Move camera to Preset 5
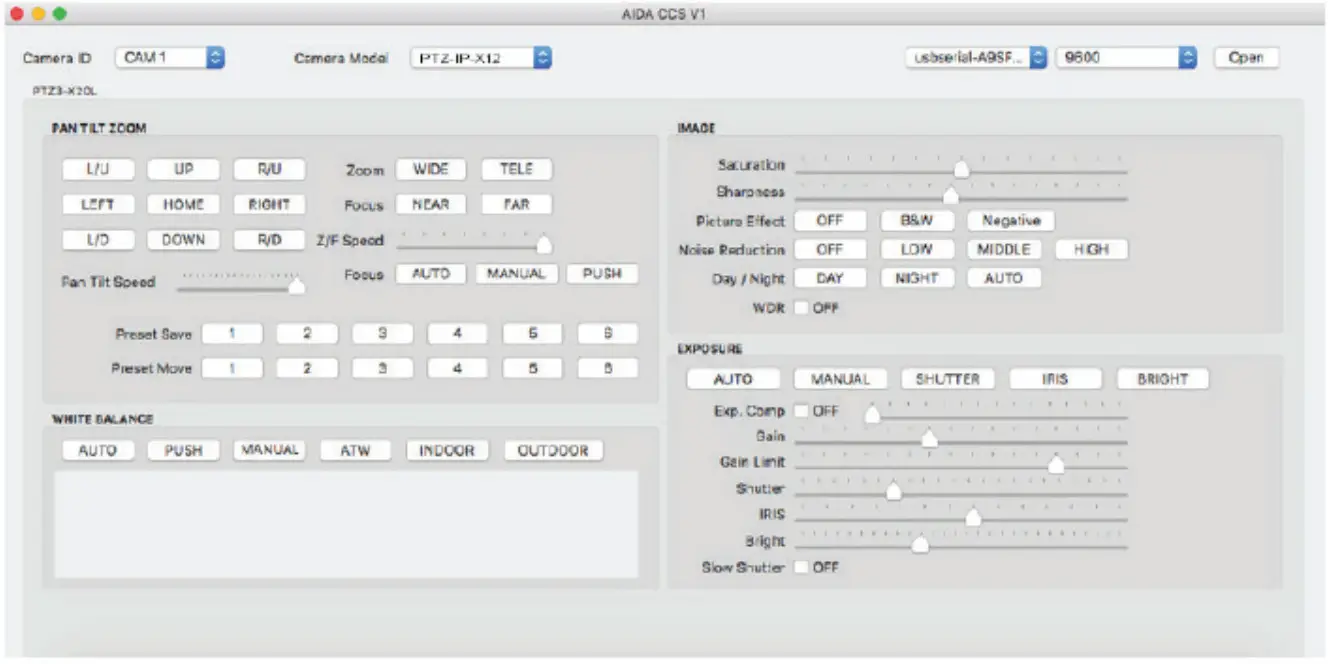Screen dimensions: 1328x664 click(x=532, y=368)
